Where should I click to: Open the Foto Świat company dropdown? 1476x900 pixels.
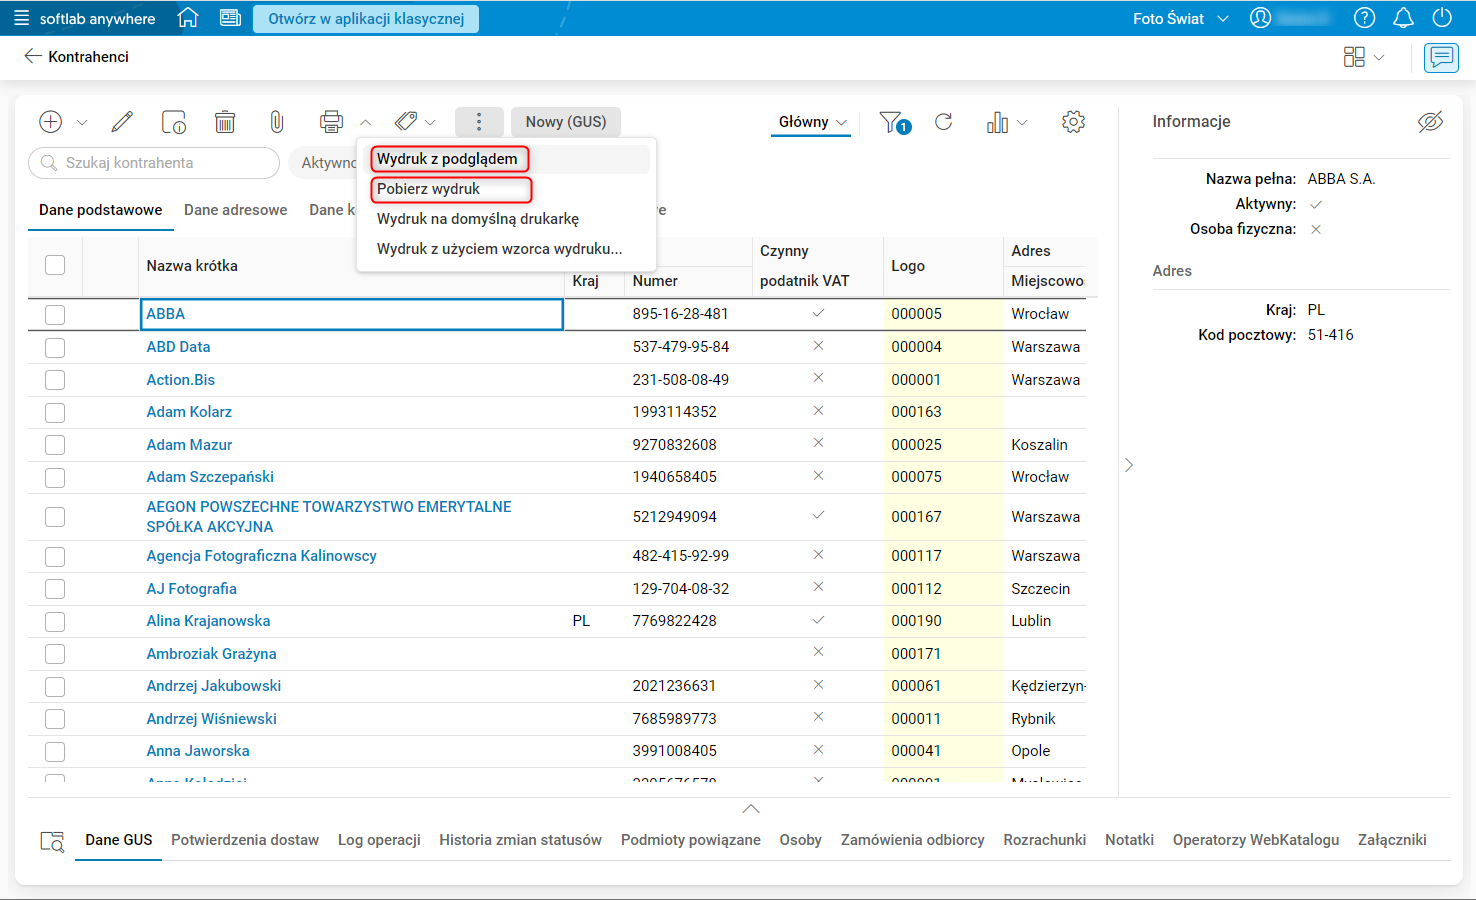tap(1180, 18)
